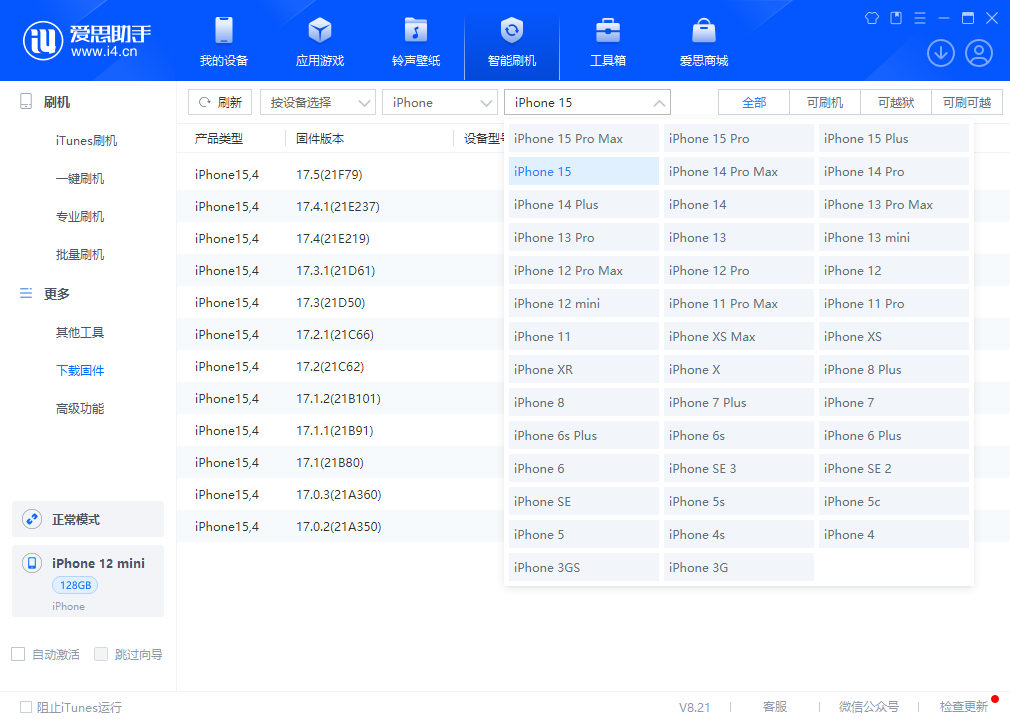Expand 按设备选择 dropdown
Viewport: 1010px width, 722px height.
[x=318, y=102]
